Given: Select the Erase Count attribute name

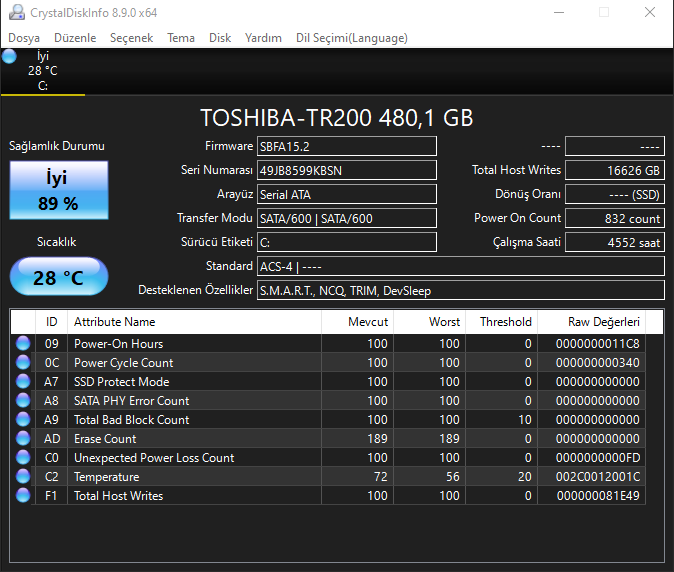Looking at the screenshot, I should (x=105, y=439).
